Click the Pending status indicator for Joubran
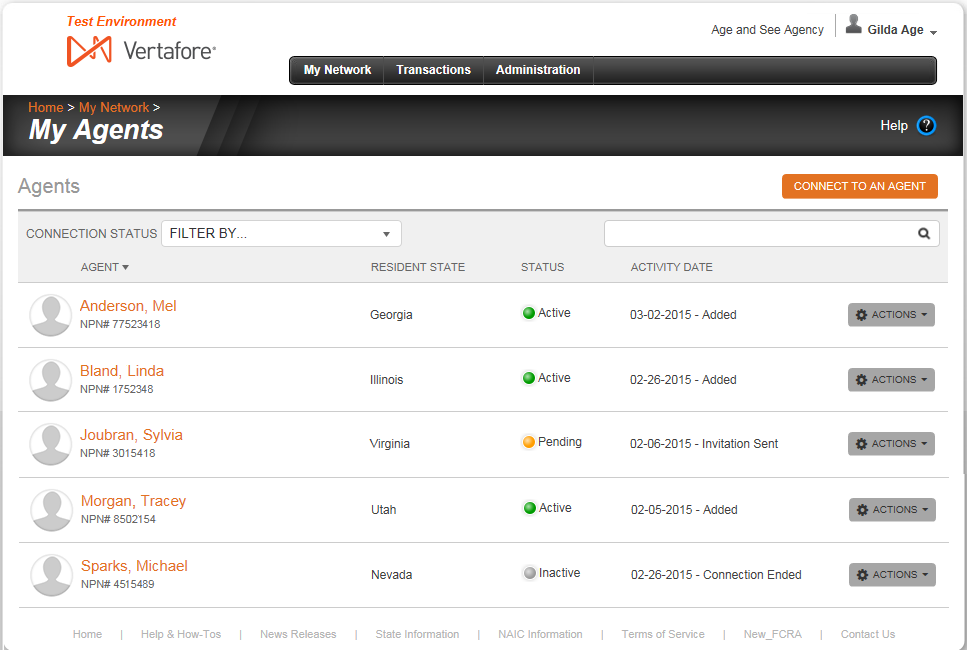967x650 pixels. pos(528,441)
